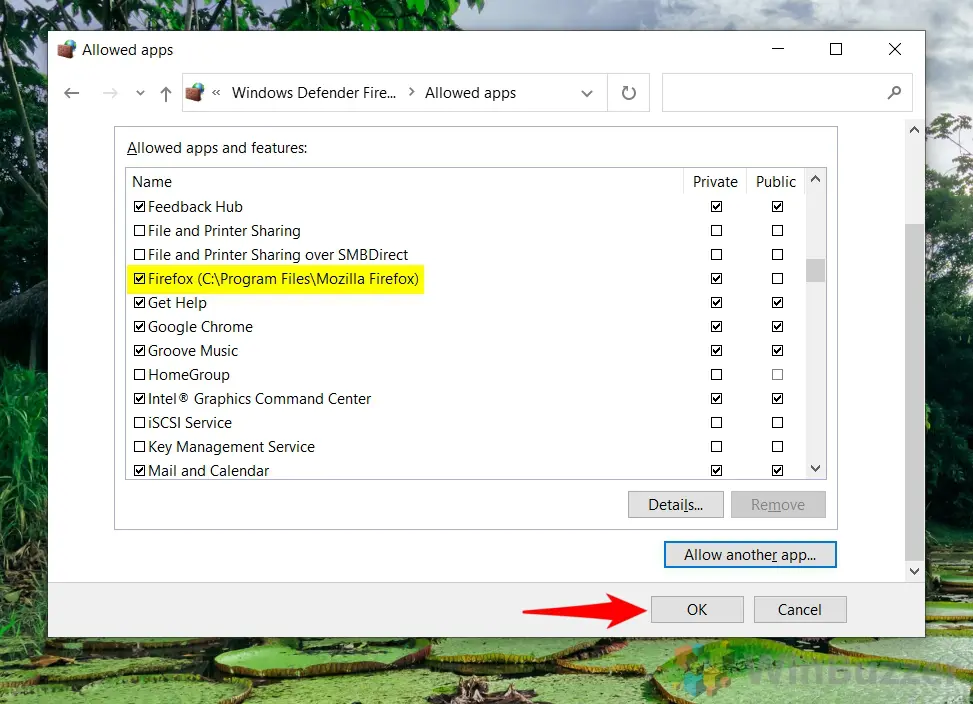The image size is (973, 704).
Task: Uncheck the Groove Music name checkbox
Action: [x=140, y=350]
